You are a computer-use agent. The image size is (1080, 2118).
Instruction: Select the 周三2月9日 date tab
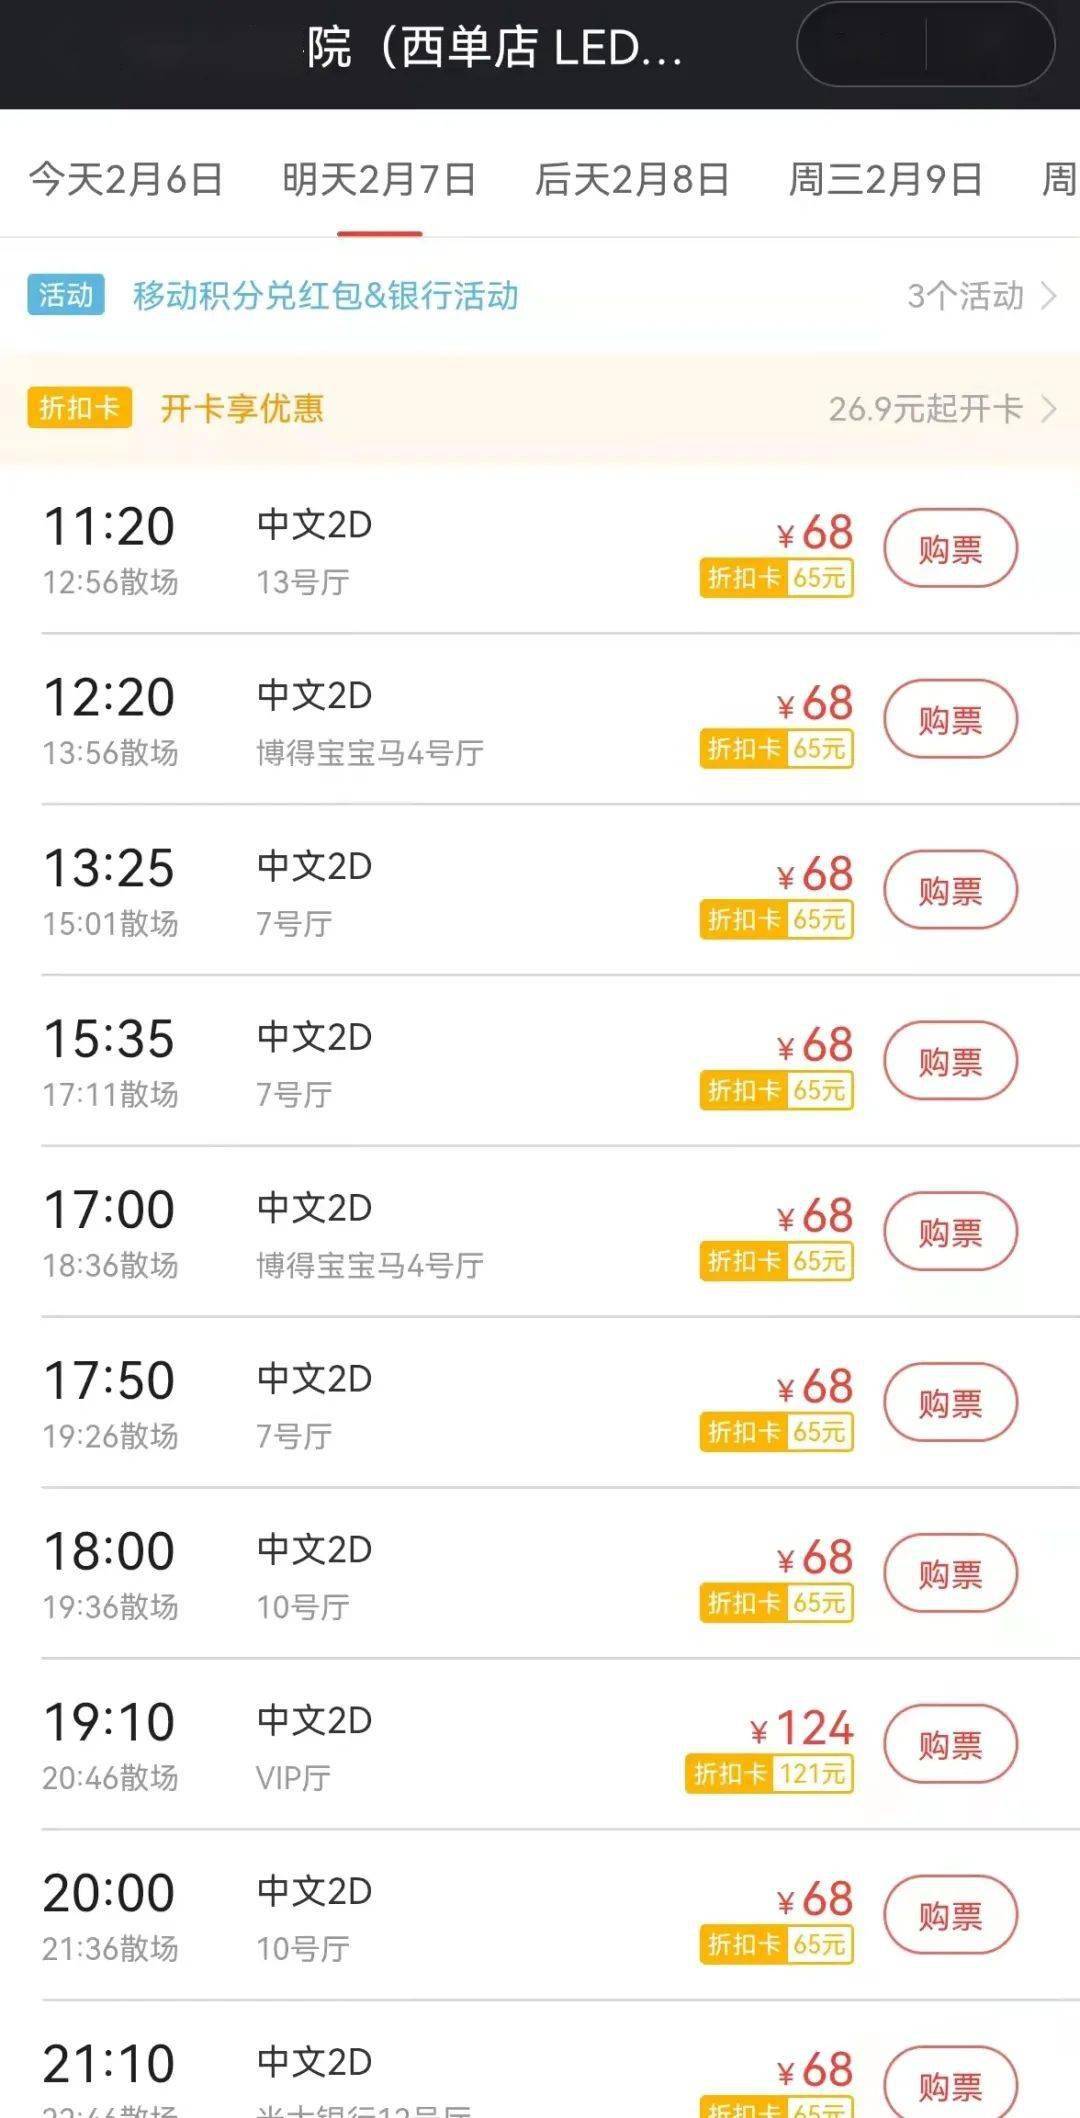[885, 180]
